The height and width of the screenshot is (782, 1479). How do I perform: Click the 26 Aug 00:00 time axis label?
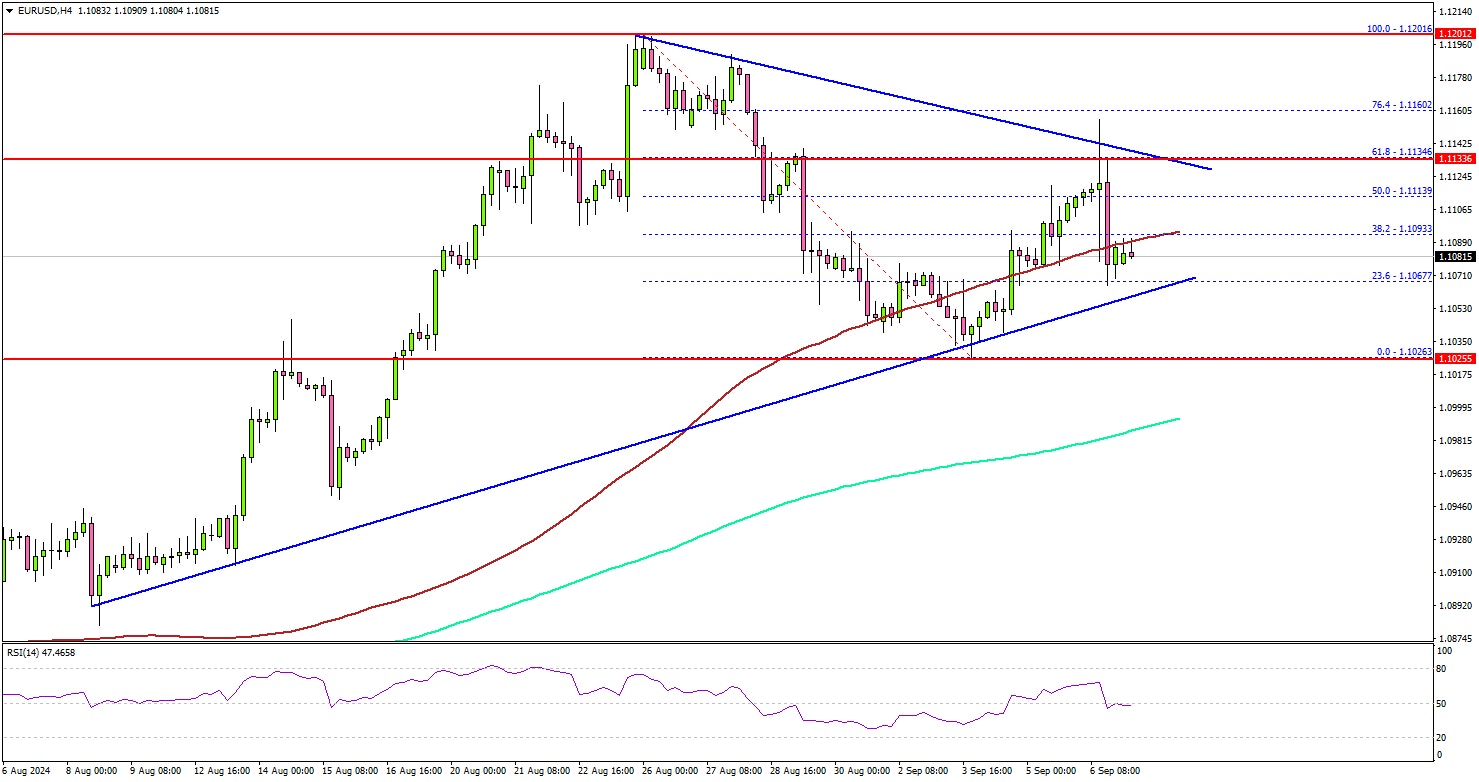[669, 772]
